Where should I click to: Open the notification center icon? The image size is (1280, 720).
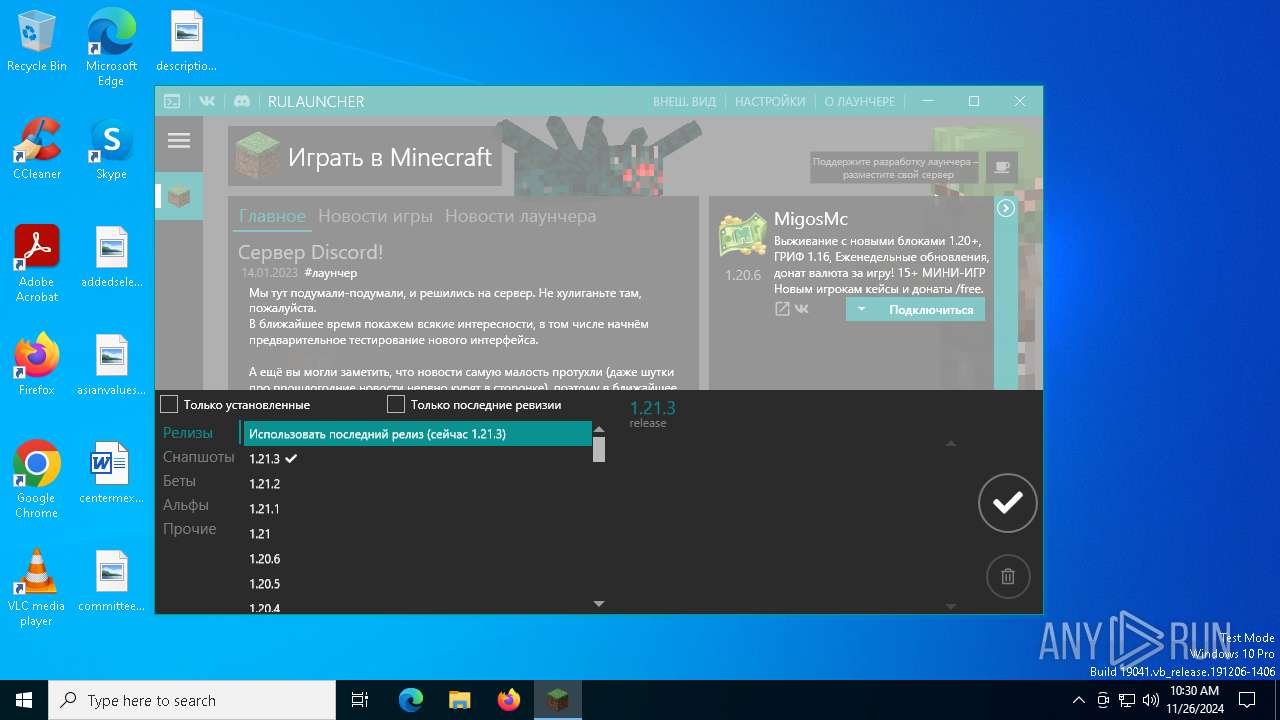[x=1247, y=700]
